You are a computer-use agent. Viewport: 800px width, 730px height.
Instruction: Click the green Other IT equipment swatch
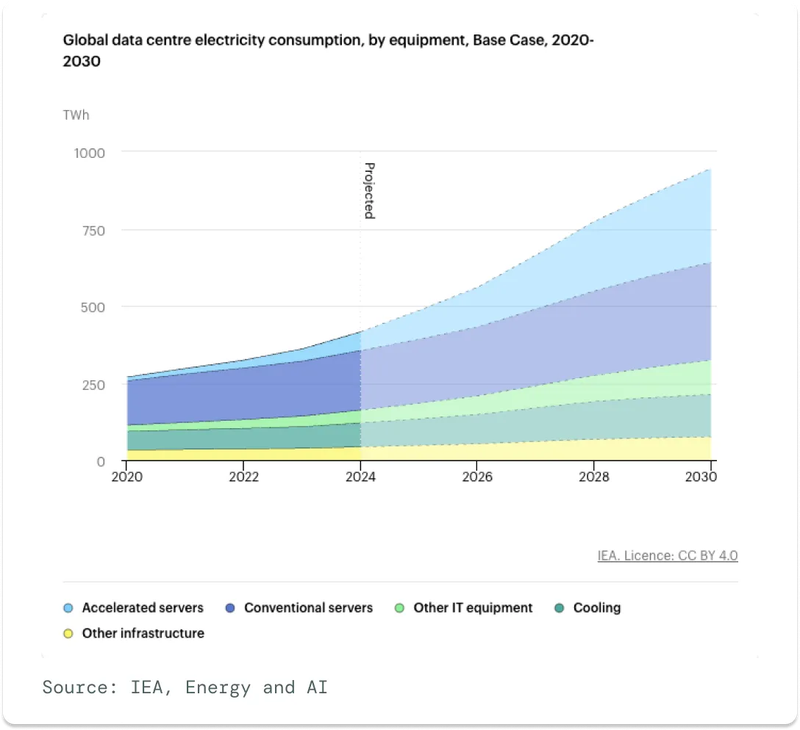click(399, 608)
